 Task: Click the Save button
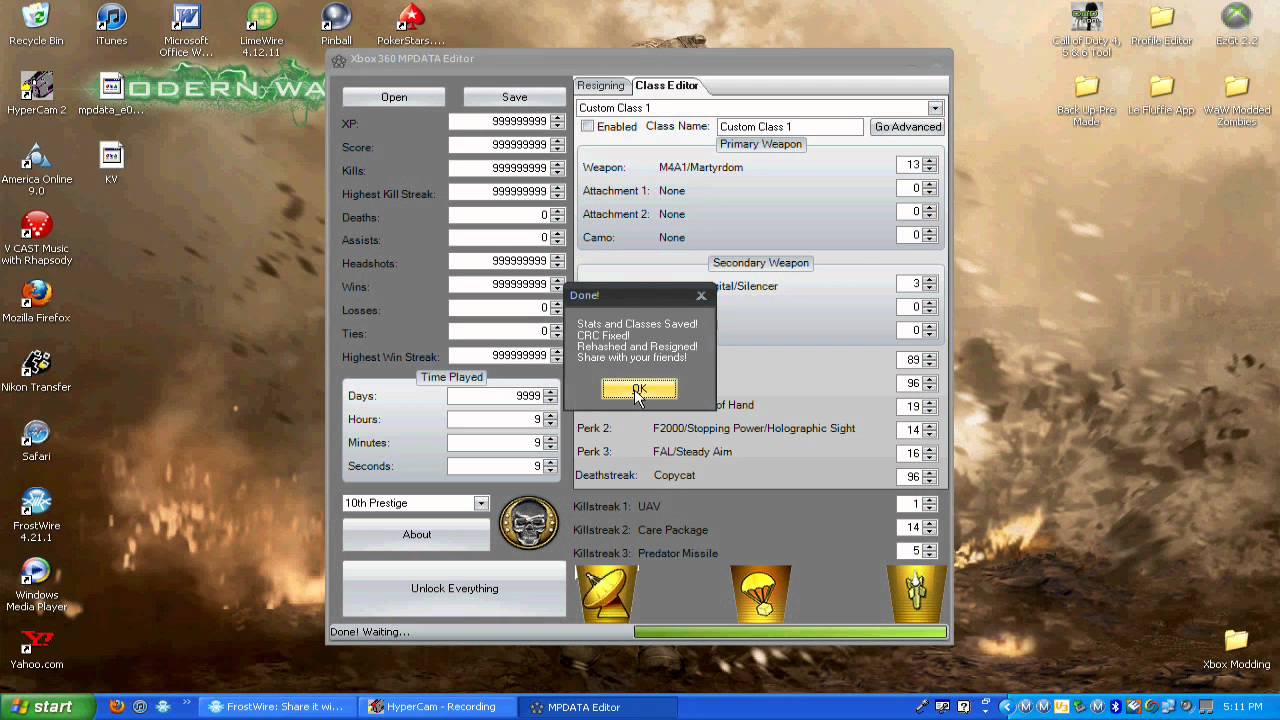[514, 97]
